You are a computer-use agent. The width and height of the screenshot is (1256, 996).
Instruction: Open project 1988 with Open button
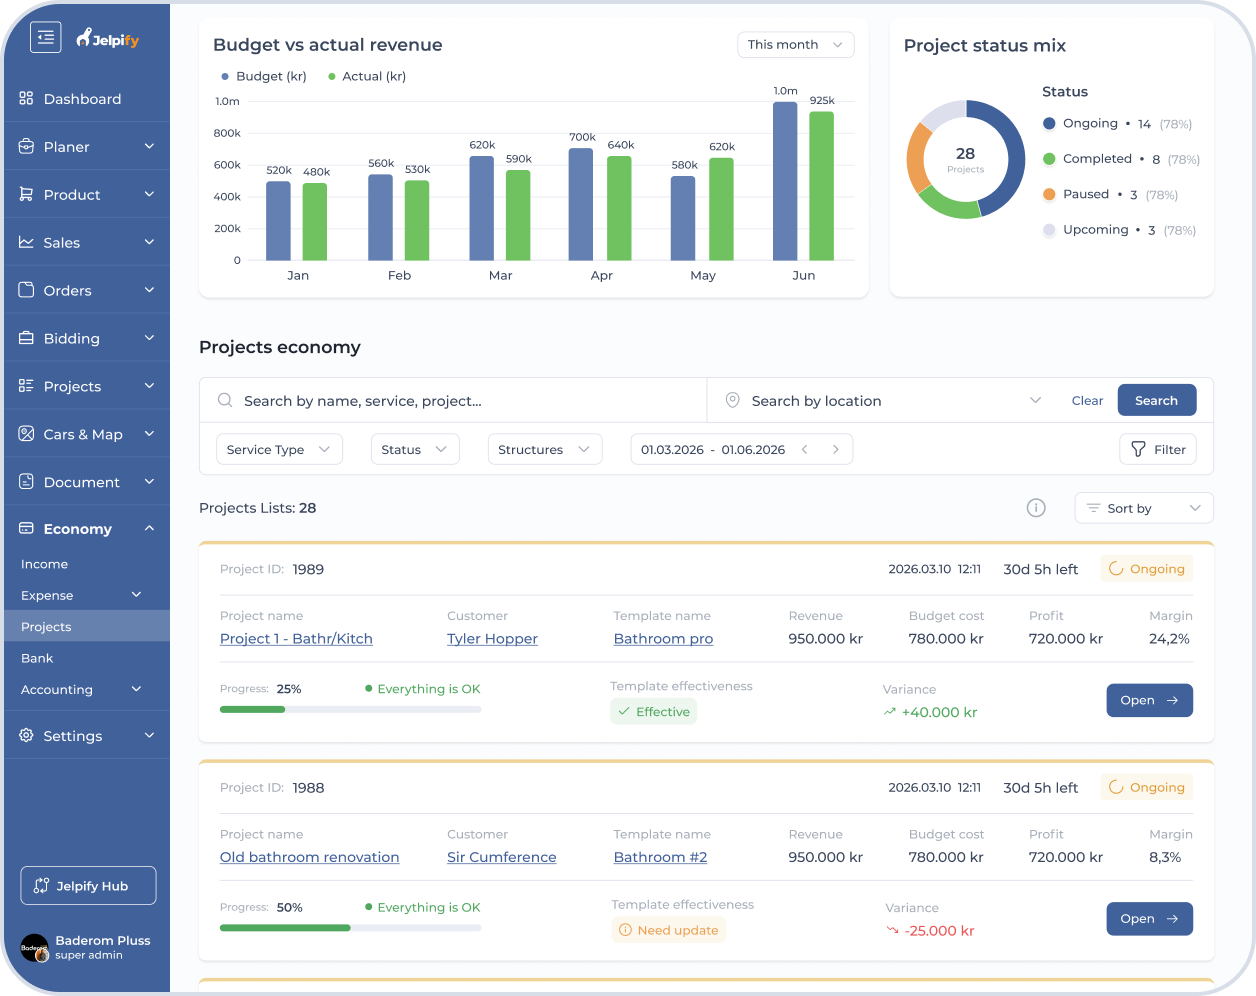click(x=1150, y=919)
